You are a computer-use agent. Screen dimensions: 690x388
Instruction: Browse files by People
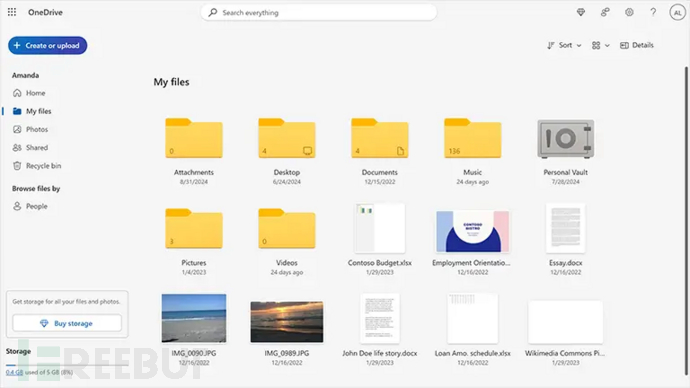30,206
